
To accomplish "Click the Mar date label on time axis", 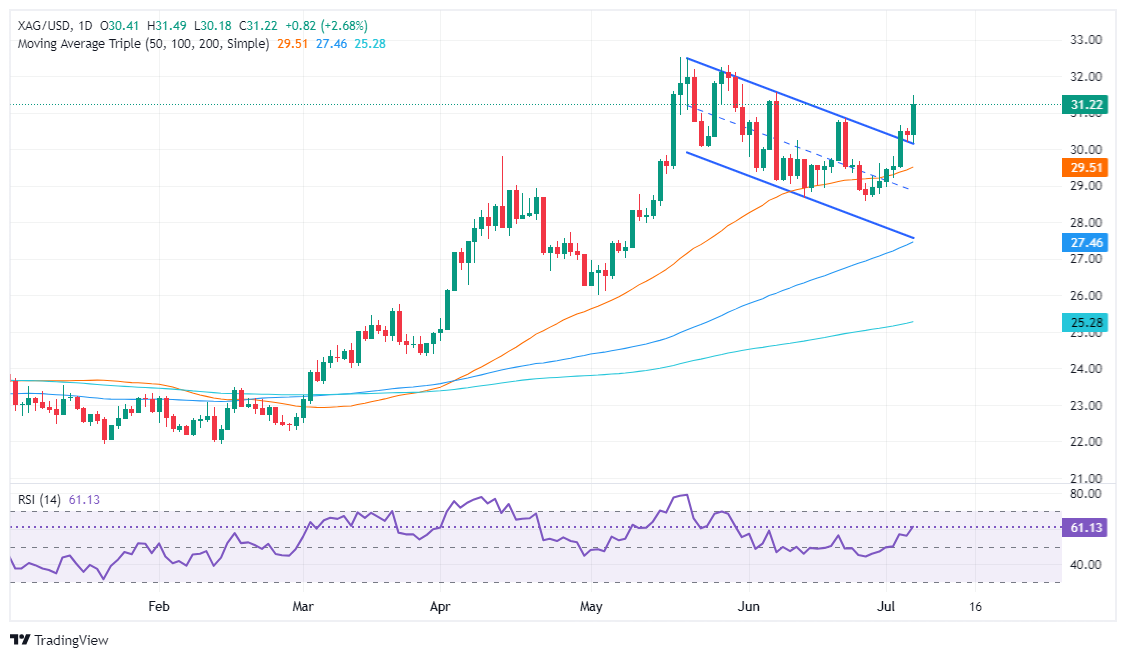I will click(x=303, y=606).
